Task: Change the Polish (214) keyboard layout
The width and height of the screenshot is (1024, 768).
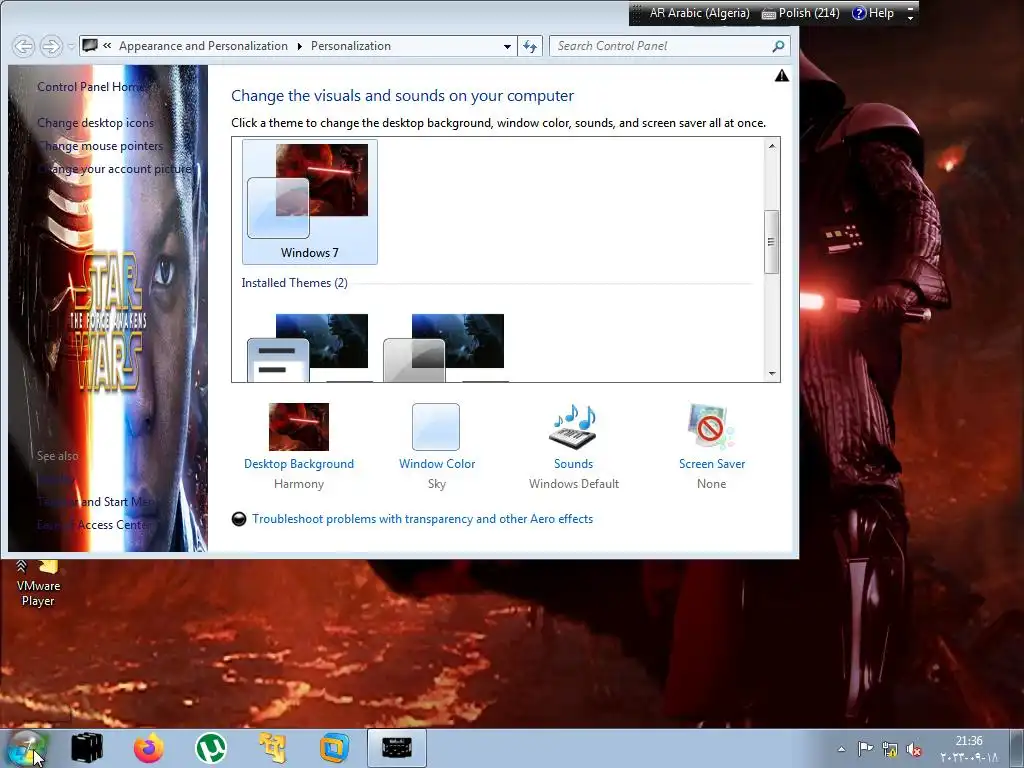Action: 809,13
